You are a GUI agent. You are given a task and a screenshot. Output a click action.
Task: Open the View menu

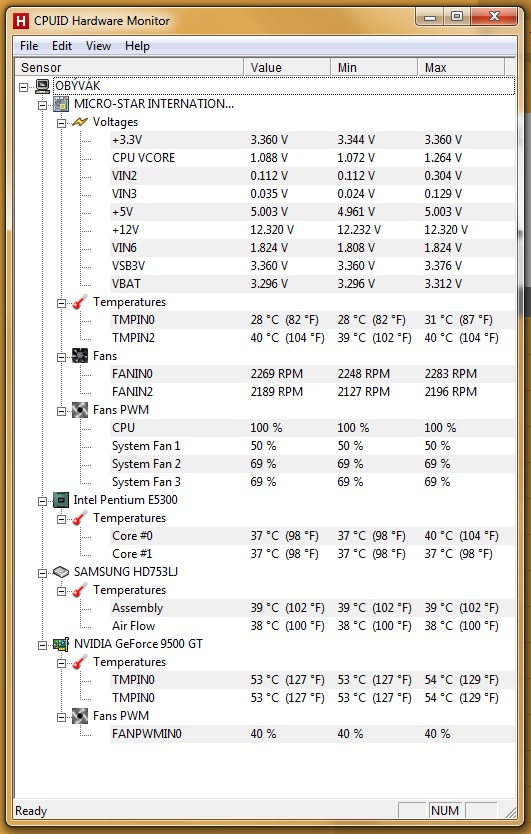[98, 46]
